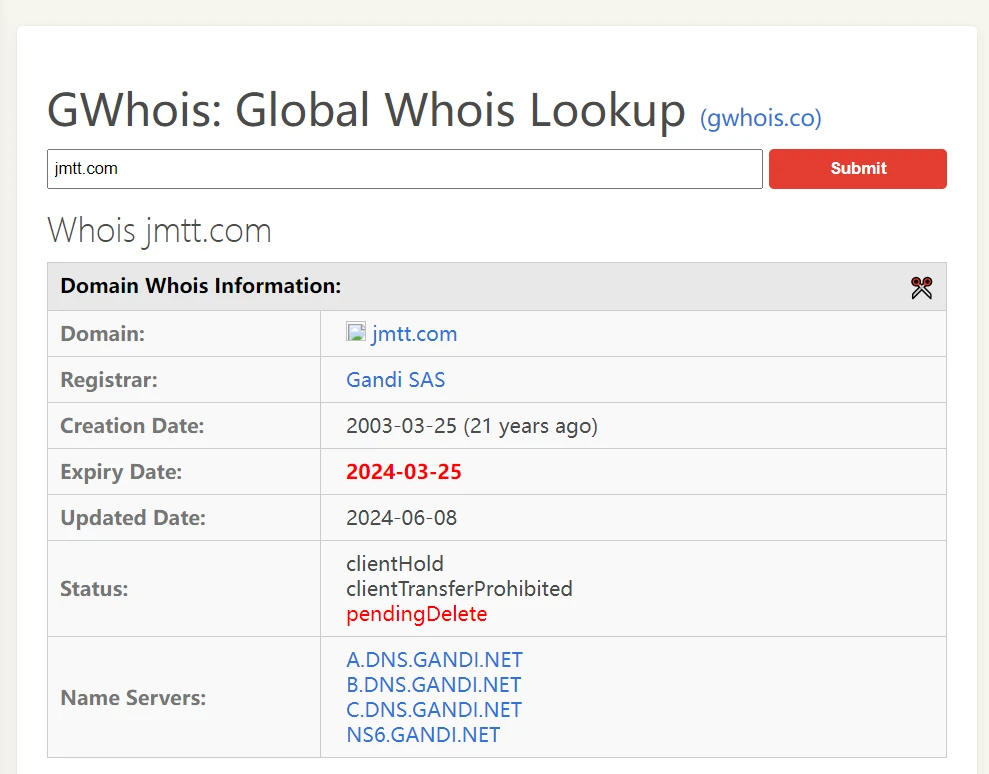Click the Domain Whois Information header text
The height and width of the screenshot is (774, 989).
tap(200, 286)
